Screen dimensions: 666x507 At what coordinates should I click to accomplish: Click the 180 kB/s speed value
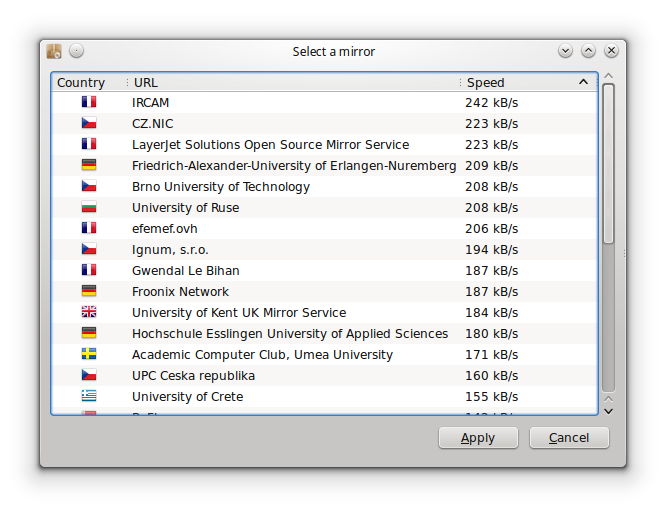pos(491,334)
